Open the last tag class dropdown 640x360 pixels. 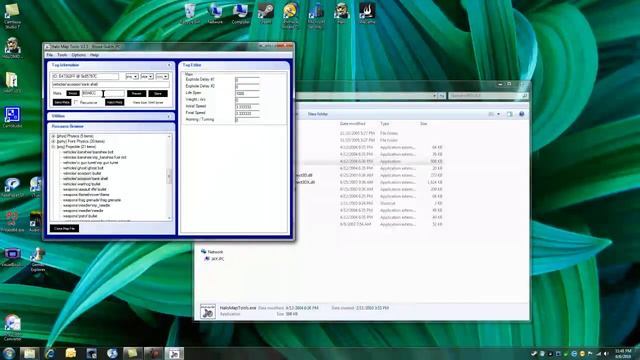[x=162, y=76]
